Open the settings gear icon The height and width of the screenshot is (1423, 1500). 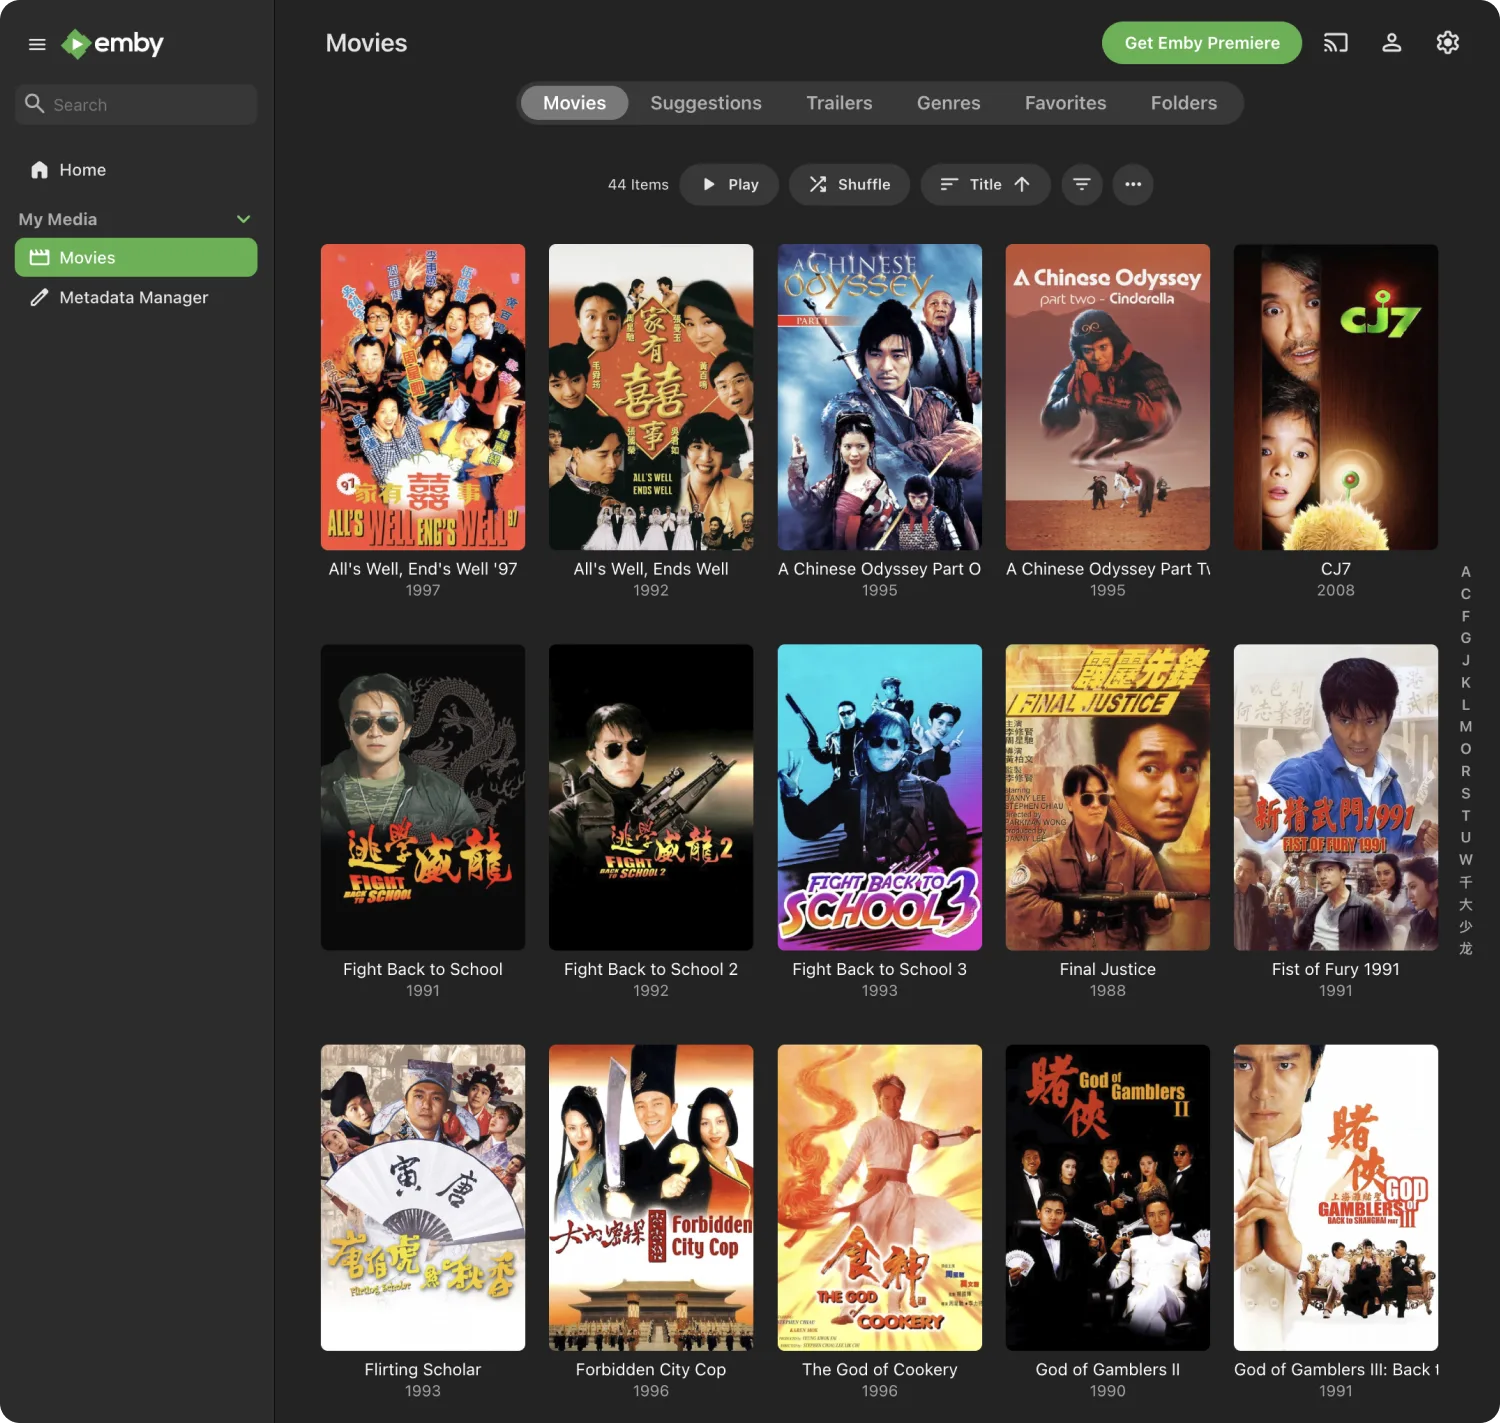pyautogui.click(x=1447, y=43)
